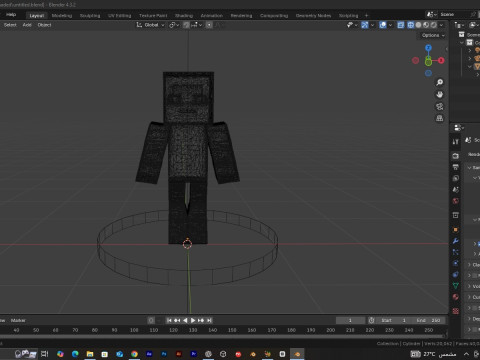Open the Outliner editor type dropdown

(460, 25)
